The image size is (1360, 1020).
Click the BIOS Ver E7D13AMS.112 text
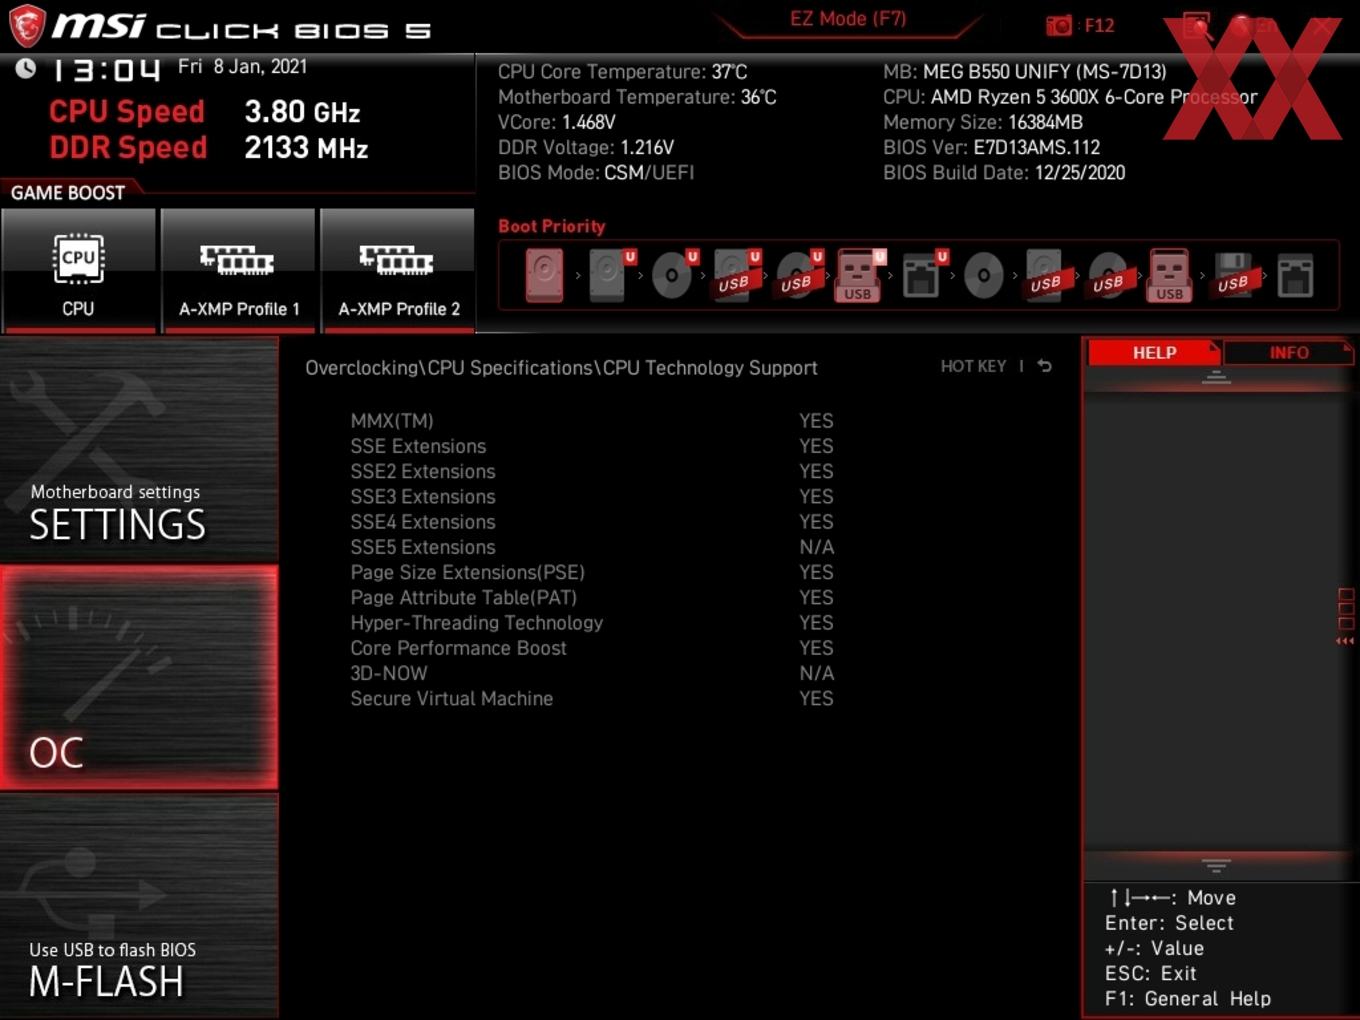coord(991,147)
